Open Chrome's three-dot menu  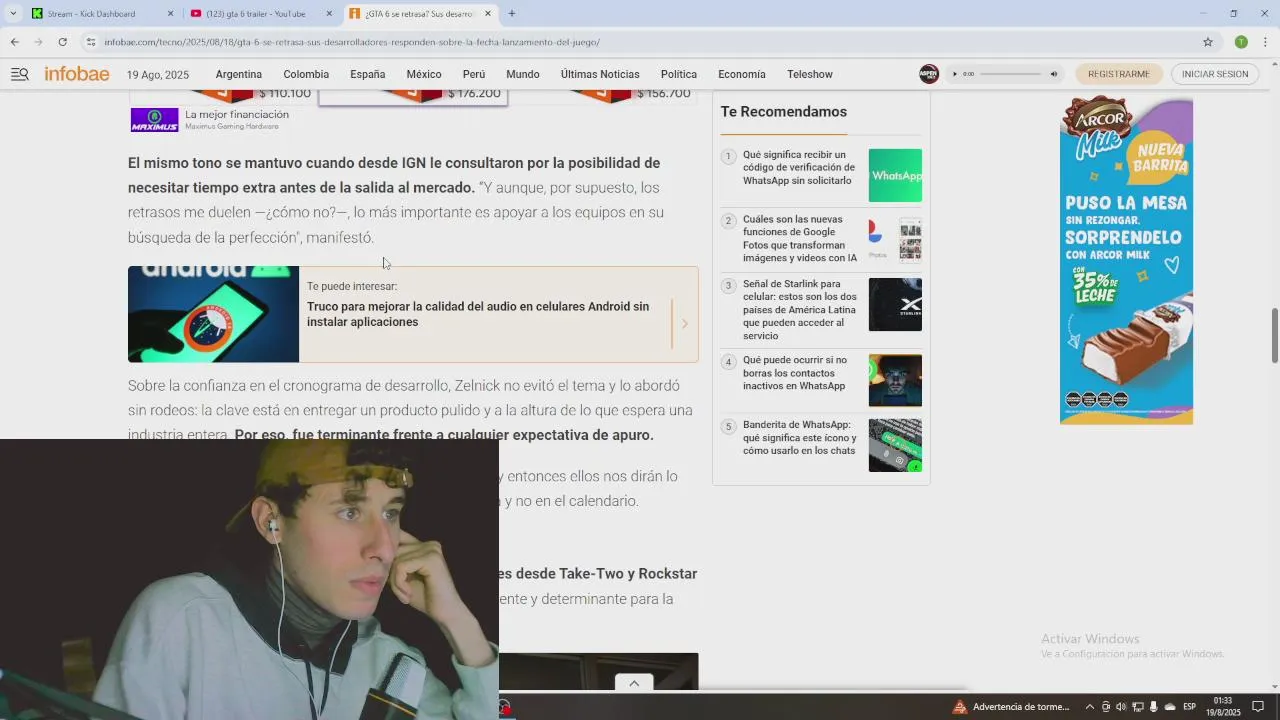pos(1266,42)
